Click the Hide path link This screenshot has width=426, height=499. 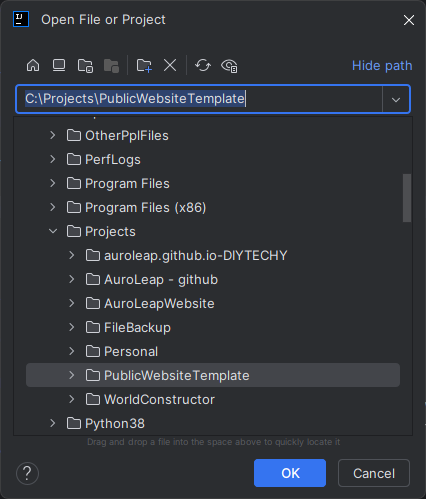(382, 66)
